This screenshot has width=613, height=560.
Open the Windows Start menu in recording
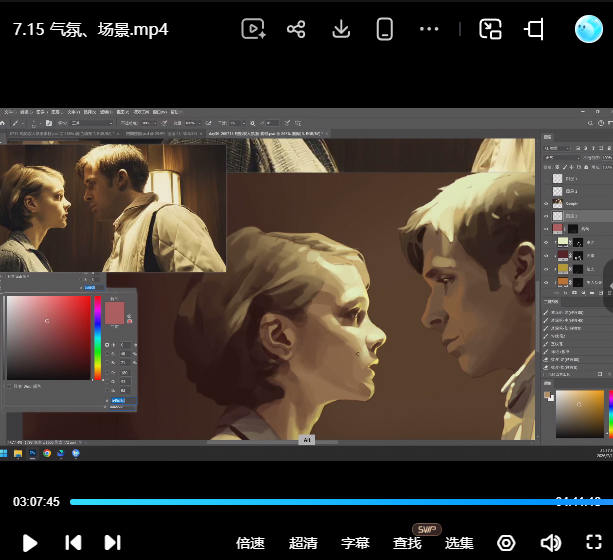[x=4, y=453]
